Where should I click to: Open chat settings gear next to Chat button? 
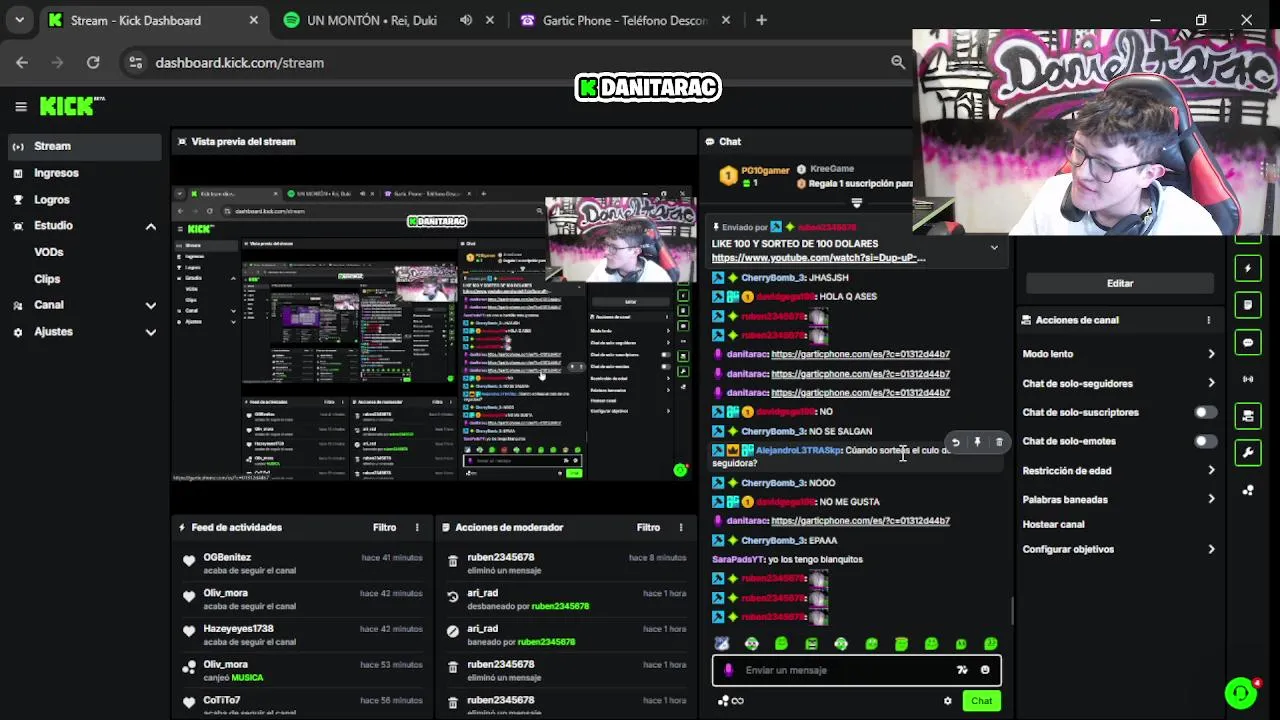pyautogui.click(x=948, y=701)
